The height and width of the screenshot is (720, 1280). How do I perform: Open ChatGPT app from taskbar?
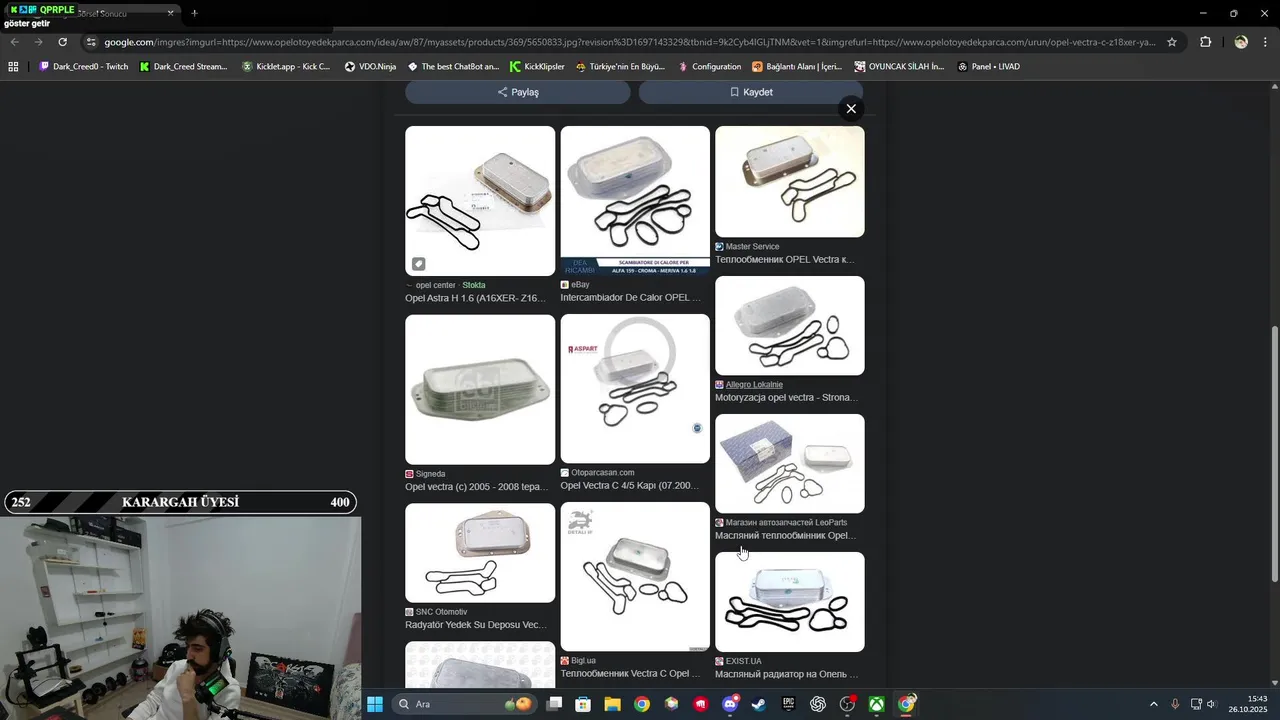coord(818,704)
